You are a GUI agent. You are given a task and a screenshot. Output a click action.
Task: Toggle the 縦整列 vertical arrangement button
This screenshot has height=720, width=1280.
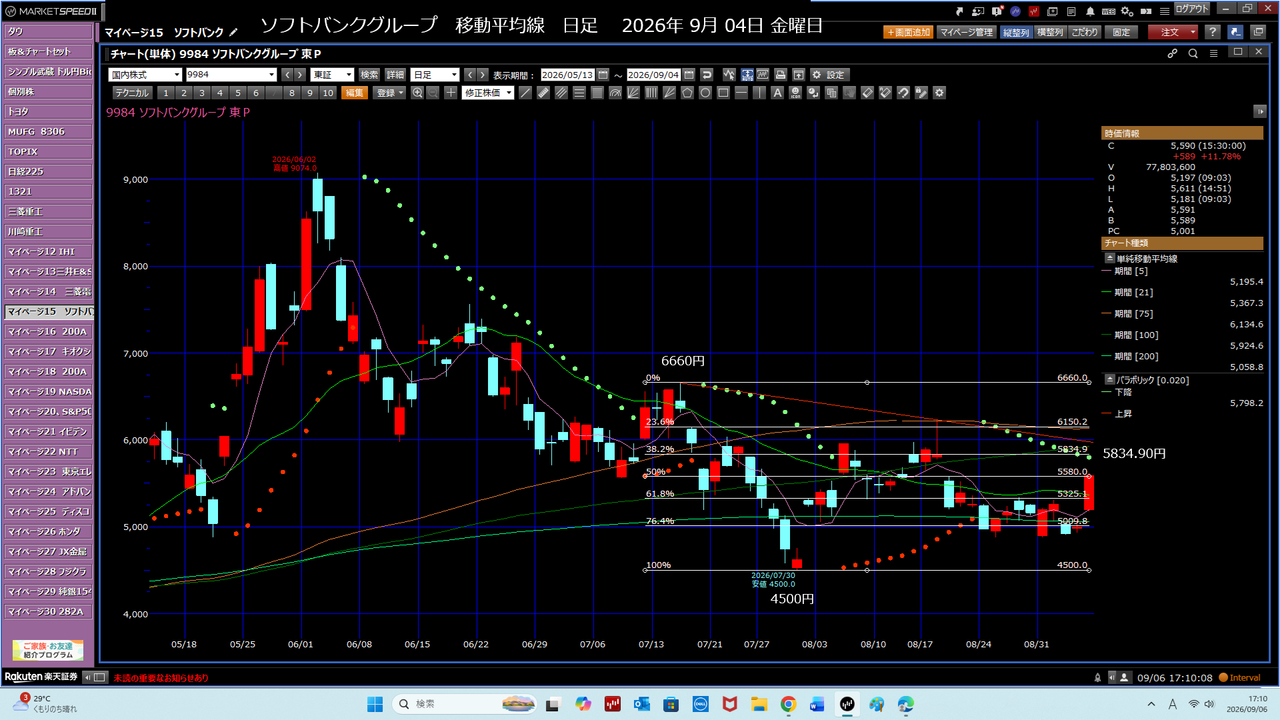1015,32
